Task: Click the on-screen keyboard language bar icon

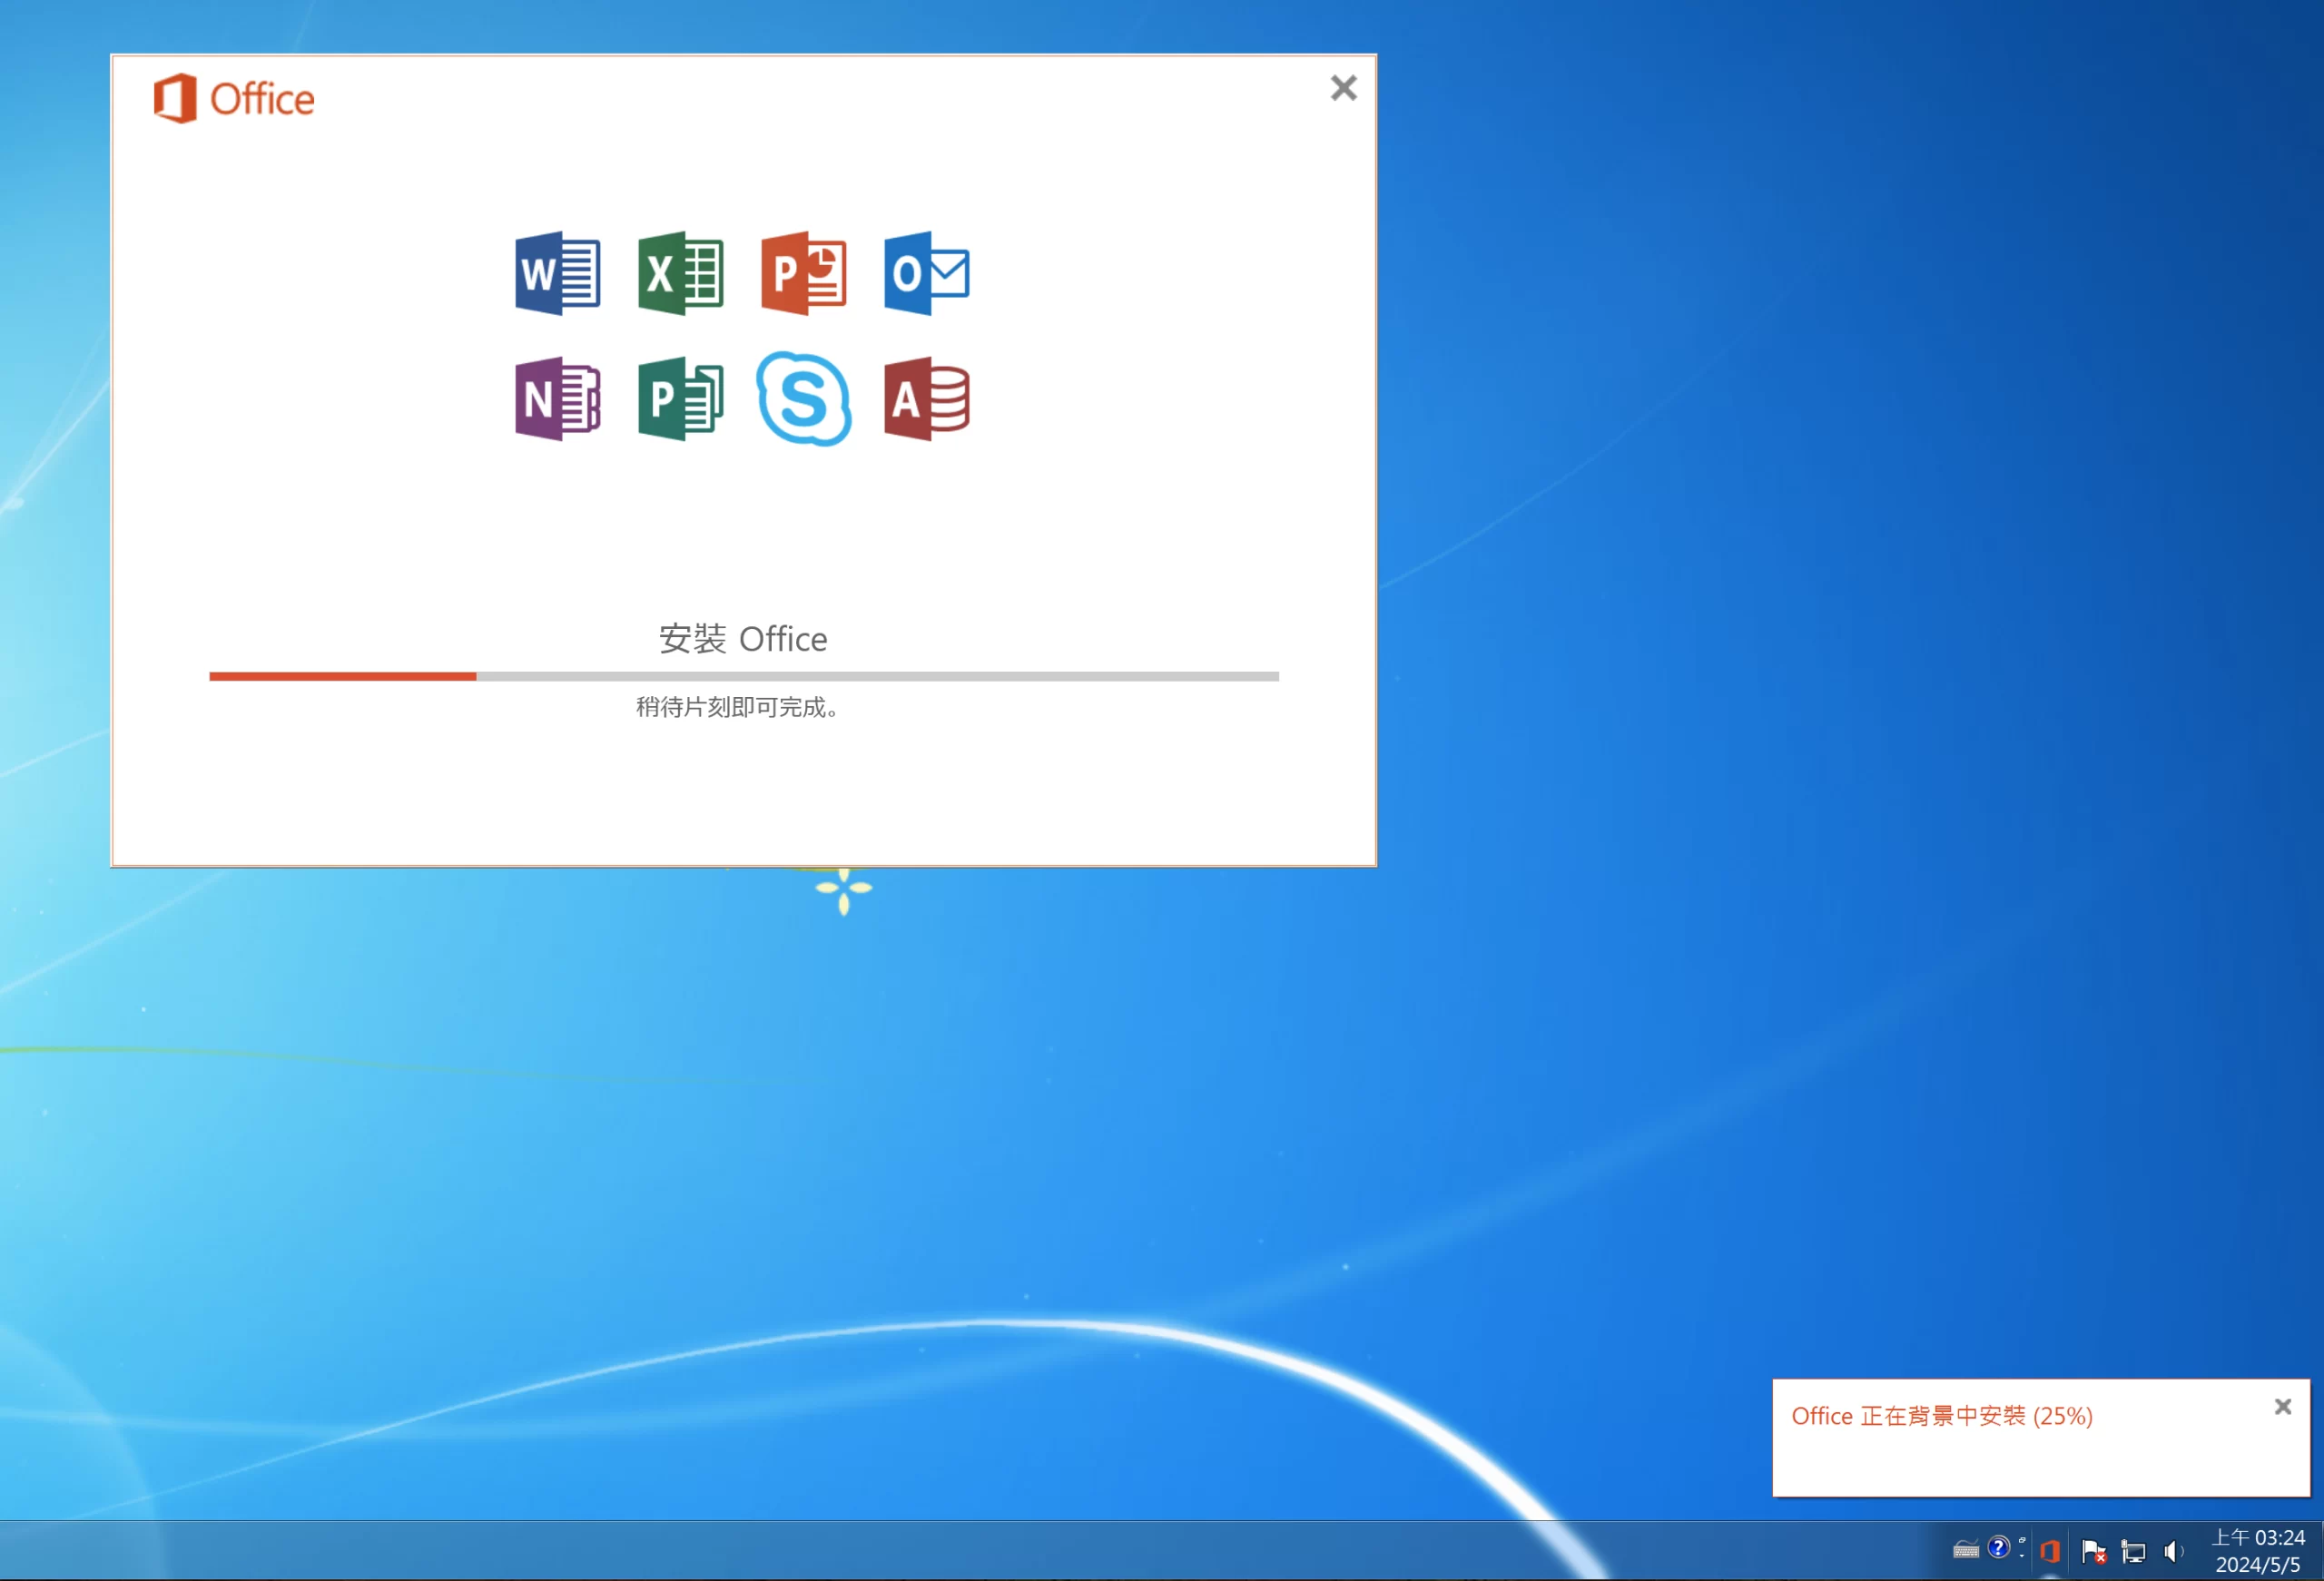Action: click(1965, 1550)
